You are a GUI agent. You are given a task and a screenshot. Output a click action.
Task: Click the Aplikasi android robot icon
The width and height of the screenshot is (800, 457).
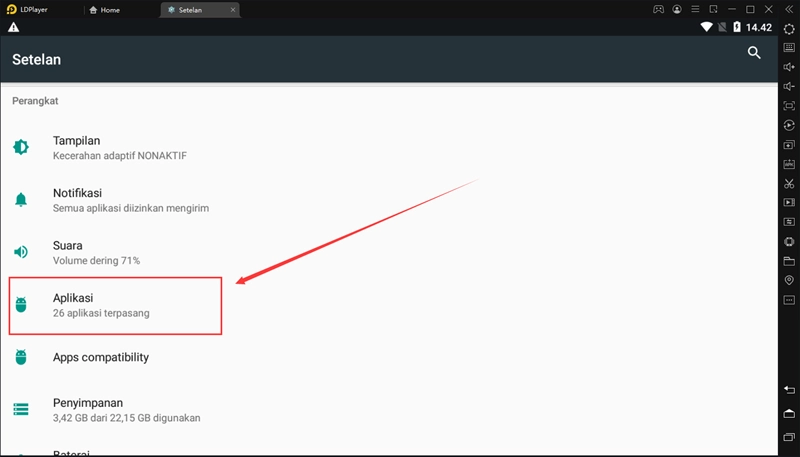pyautogui.click(x=21, y=304)
